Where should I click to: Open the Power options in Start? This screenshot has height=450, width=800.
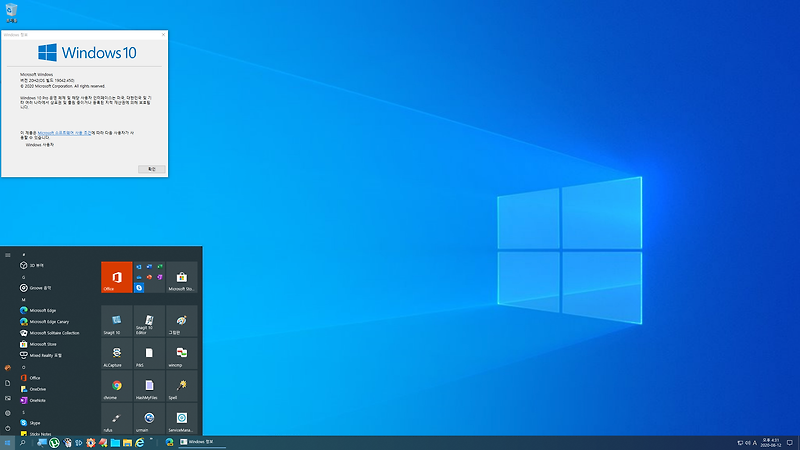tap(8, 428)
